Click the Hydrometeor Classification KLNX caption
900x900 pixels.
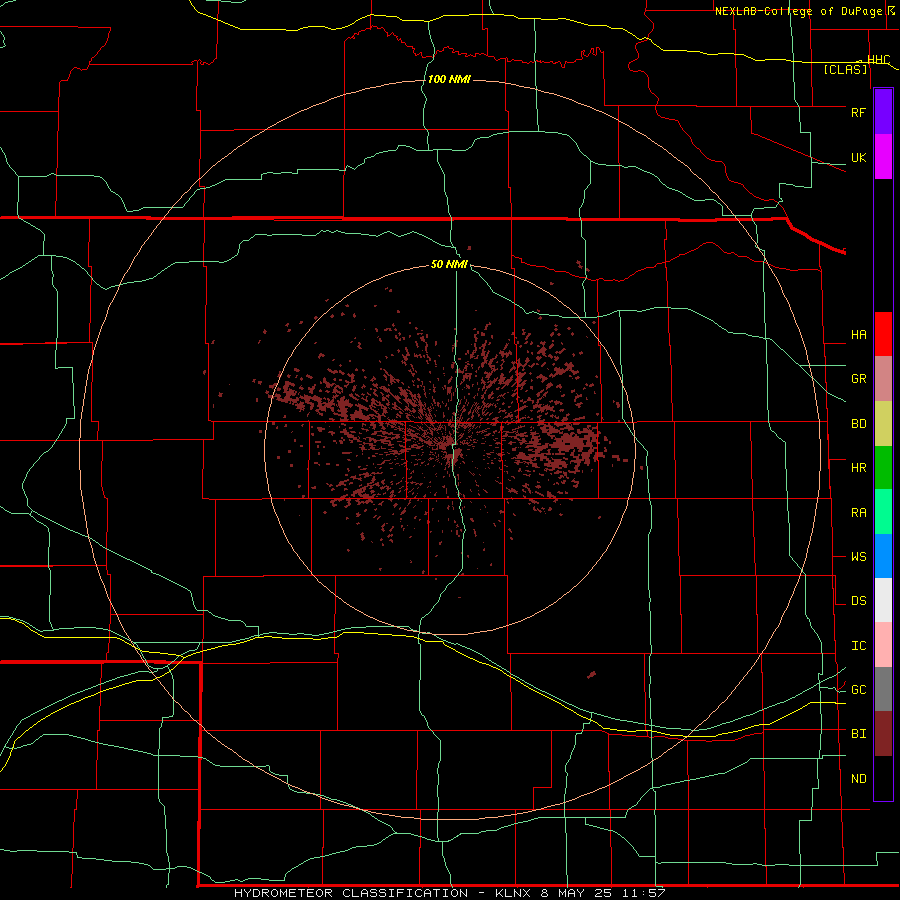click(x=449, y=893)
